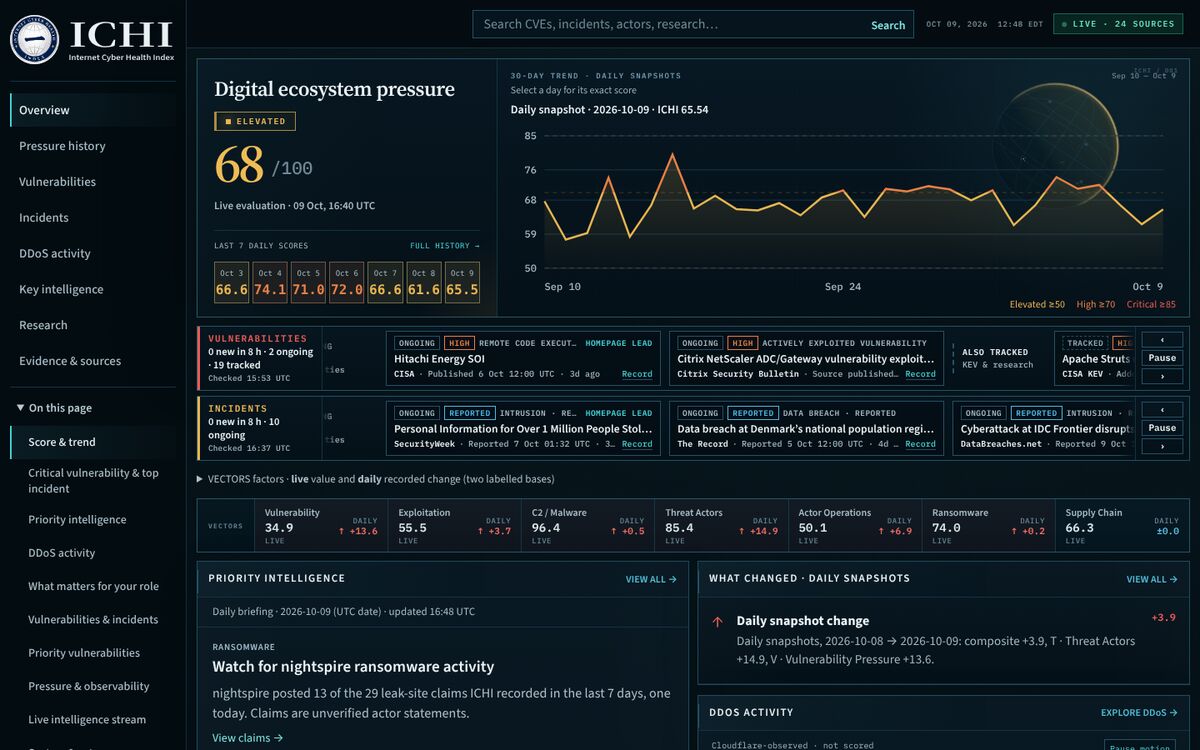Open the Apache Struts tracked card

(1094, 358)
